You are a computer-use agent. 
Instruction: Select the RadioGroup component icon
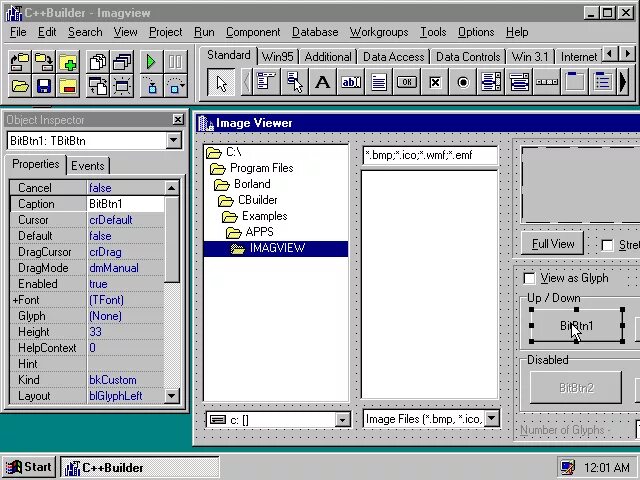coord(603,82)
